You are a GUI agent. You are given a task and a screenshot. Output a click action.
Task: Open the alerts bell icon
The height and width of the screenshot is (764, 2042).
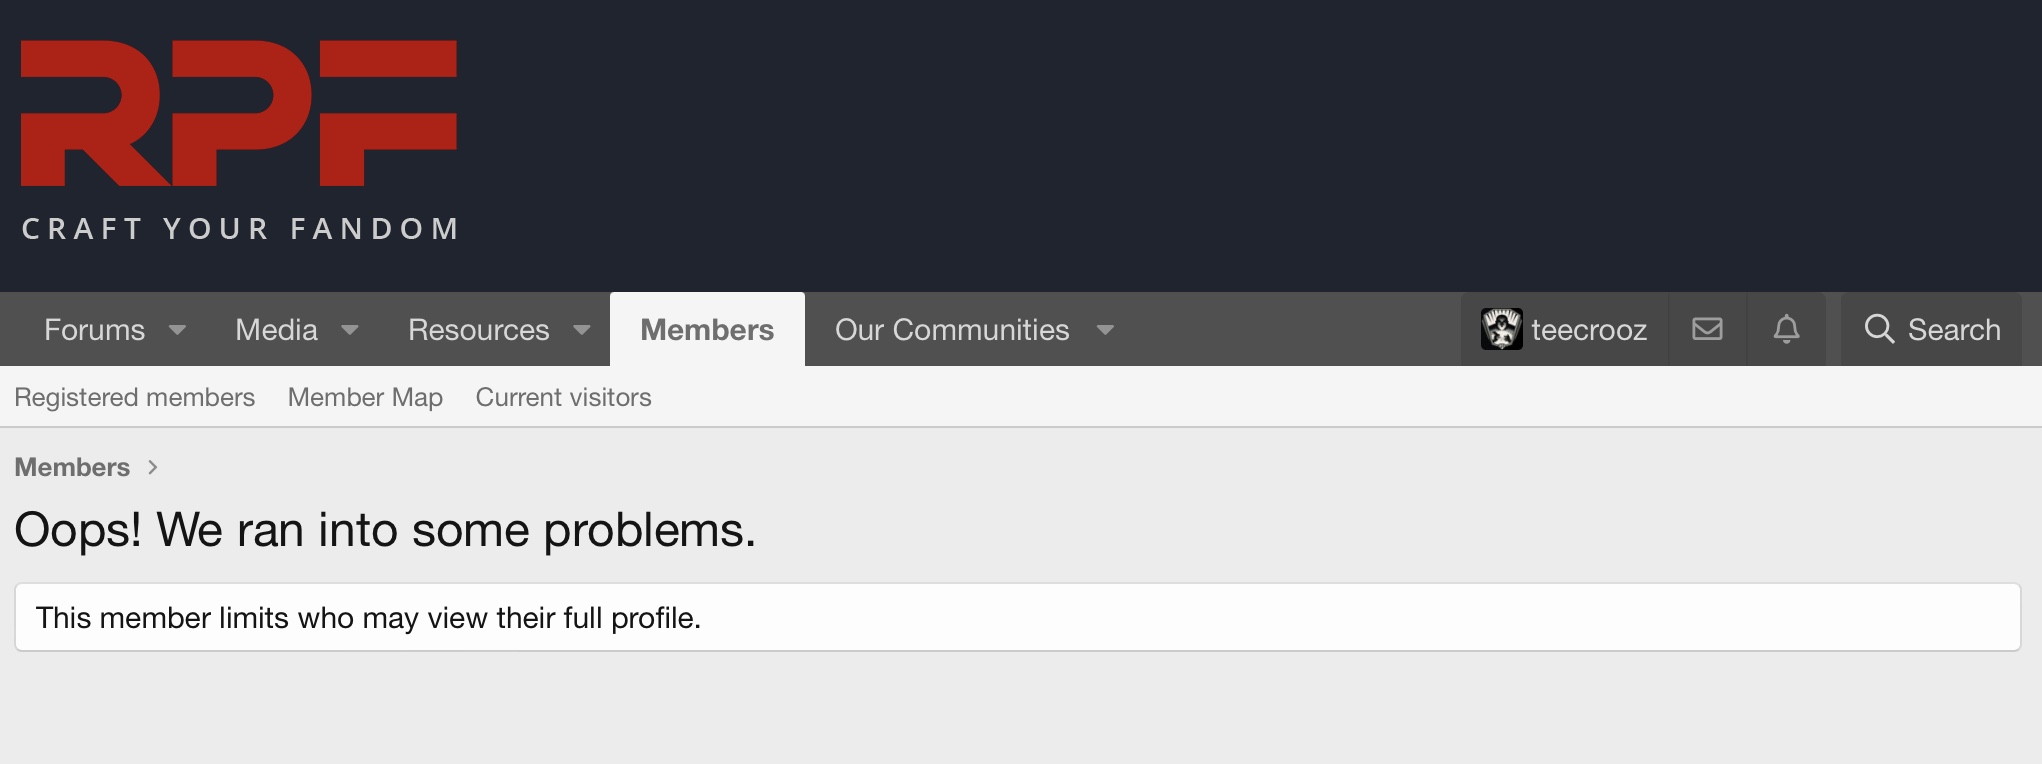point(1786,329)
